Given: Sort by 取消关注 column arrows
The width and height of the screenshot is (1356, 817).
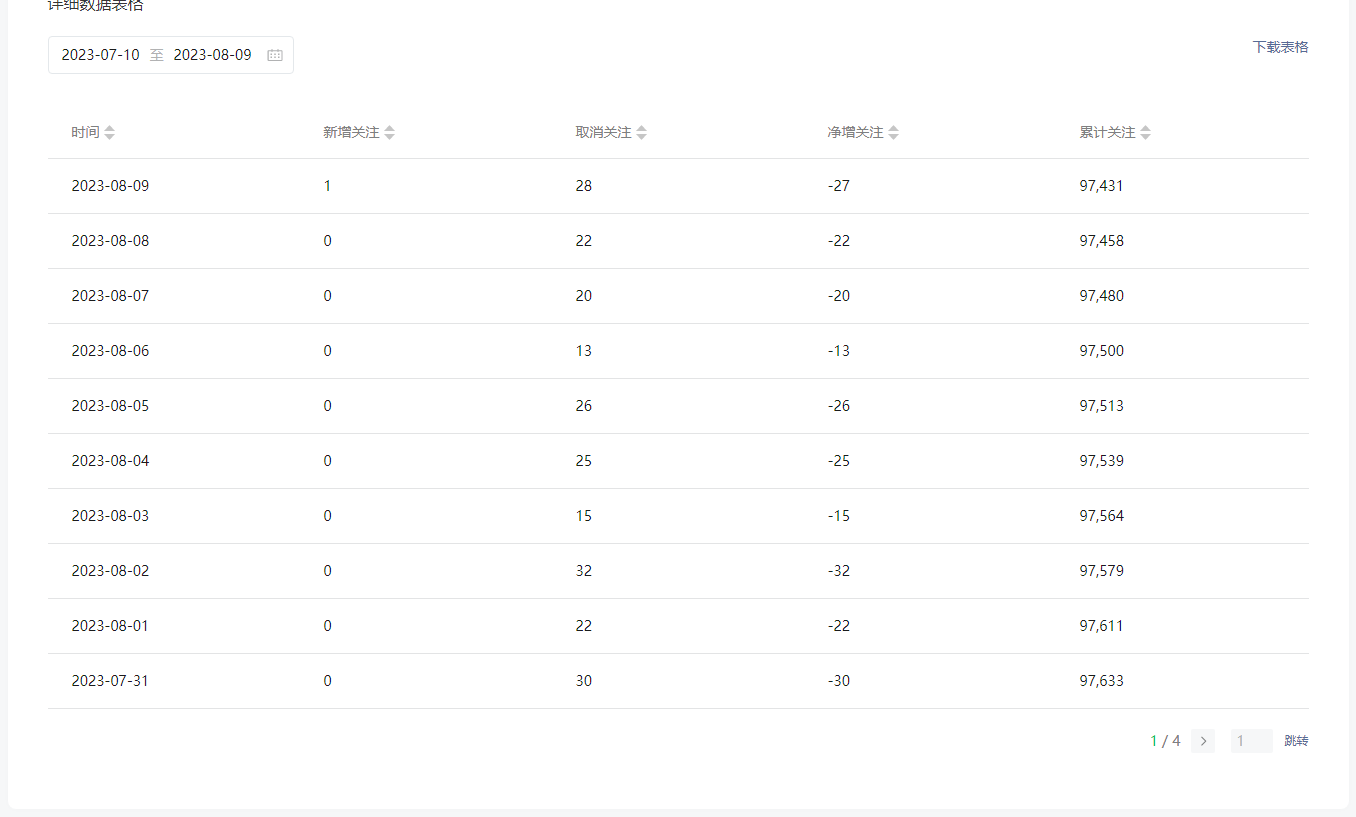Looking at the screenshot, I should click(x=642, y=132).
